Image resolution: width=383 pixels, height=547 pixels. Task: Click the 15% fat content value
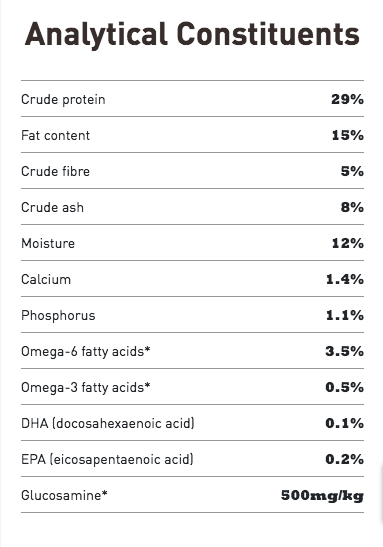point(348,135)
